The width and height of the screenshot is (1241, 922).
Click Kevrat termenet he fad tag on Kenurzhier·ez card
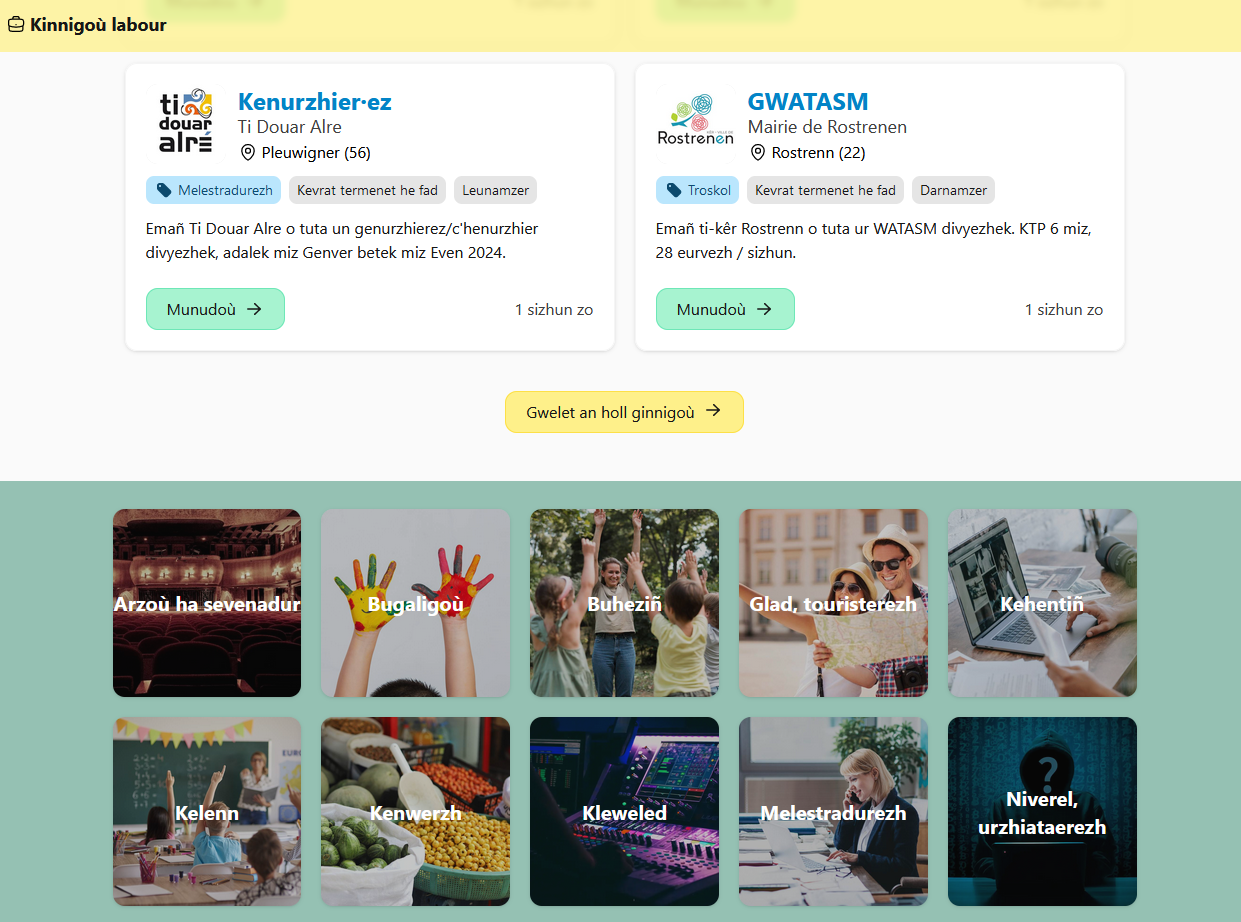(367, 190)
